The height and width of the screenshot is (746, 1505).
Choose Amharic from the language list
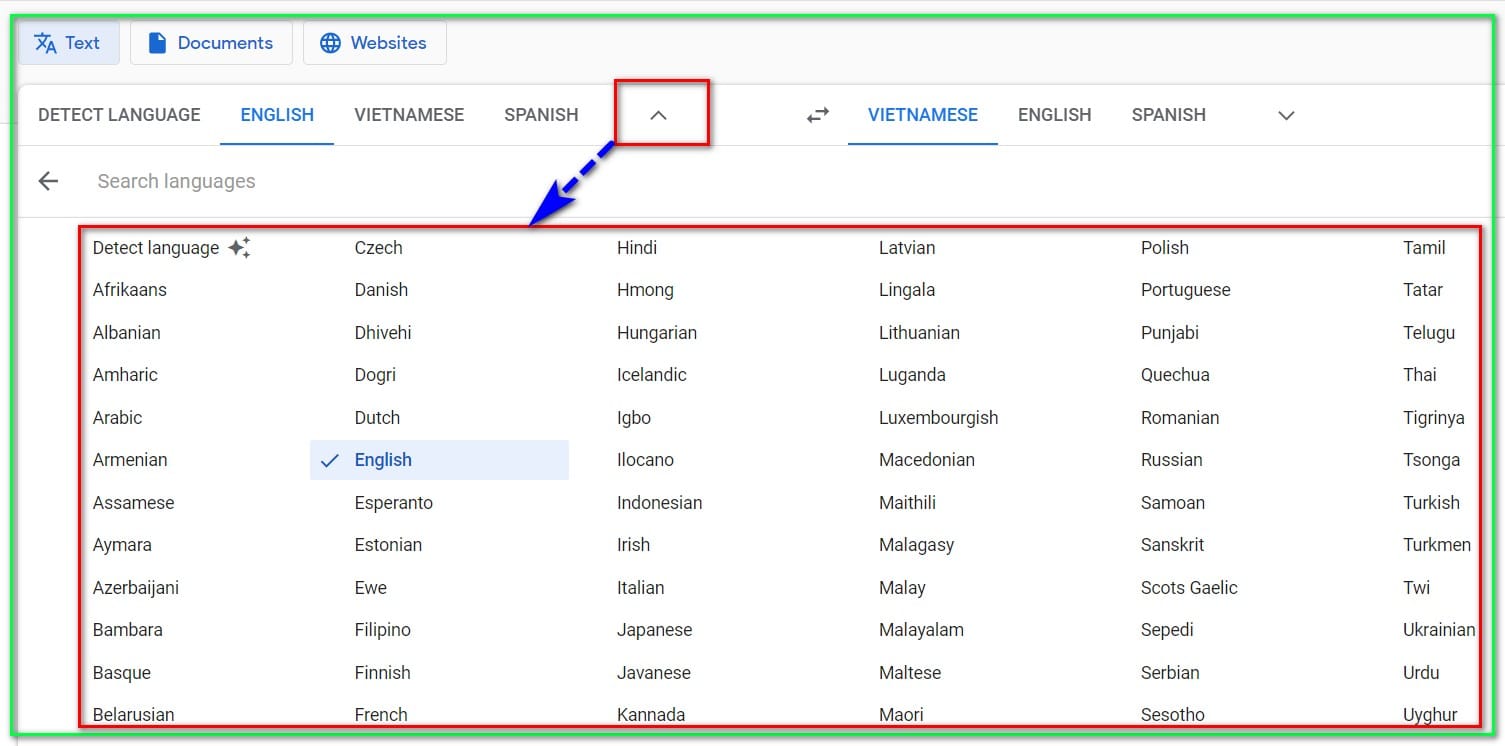pos(125,375)
